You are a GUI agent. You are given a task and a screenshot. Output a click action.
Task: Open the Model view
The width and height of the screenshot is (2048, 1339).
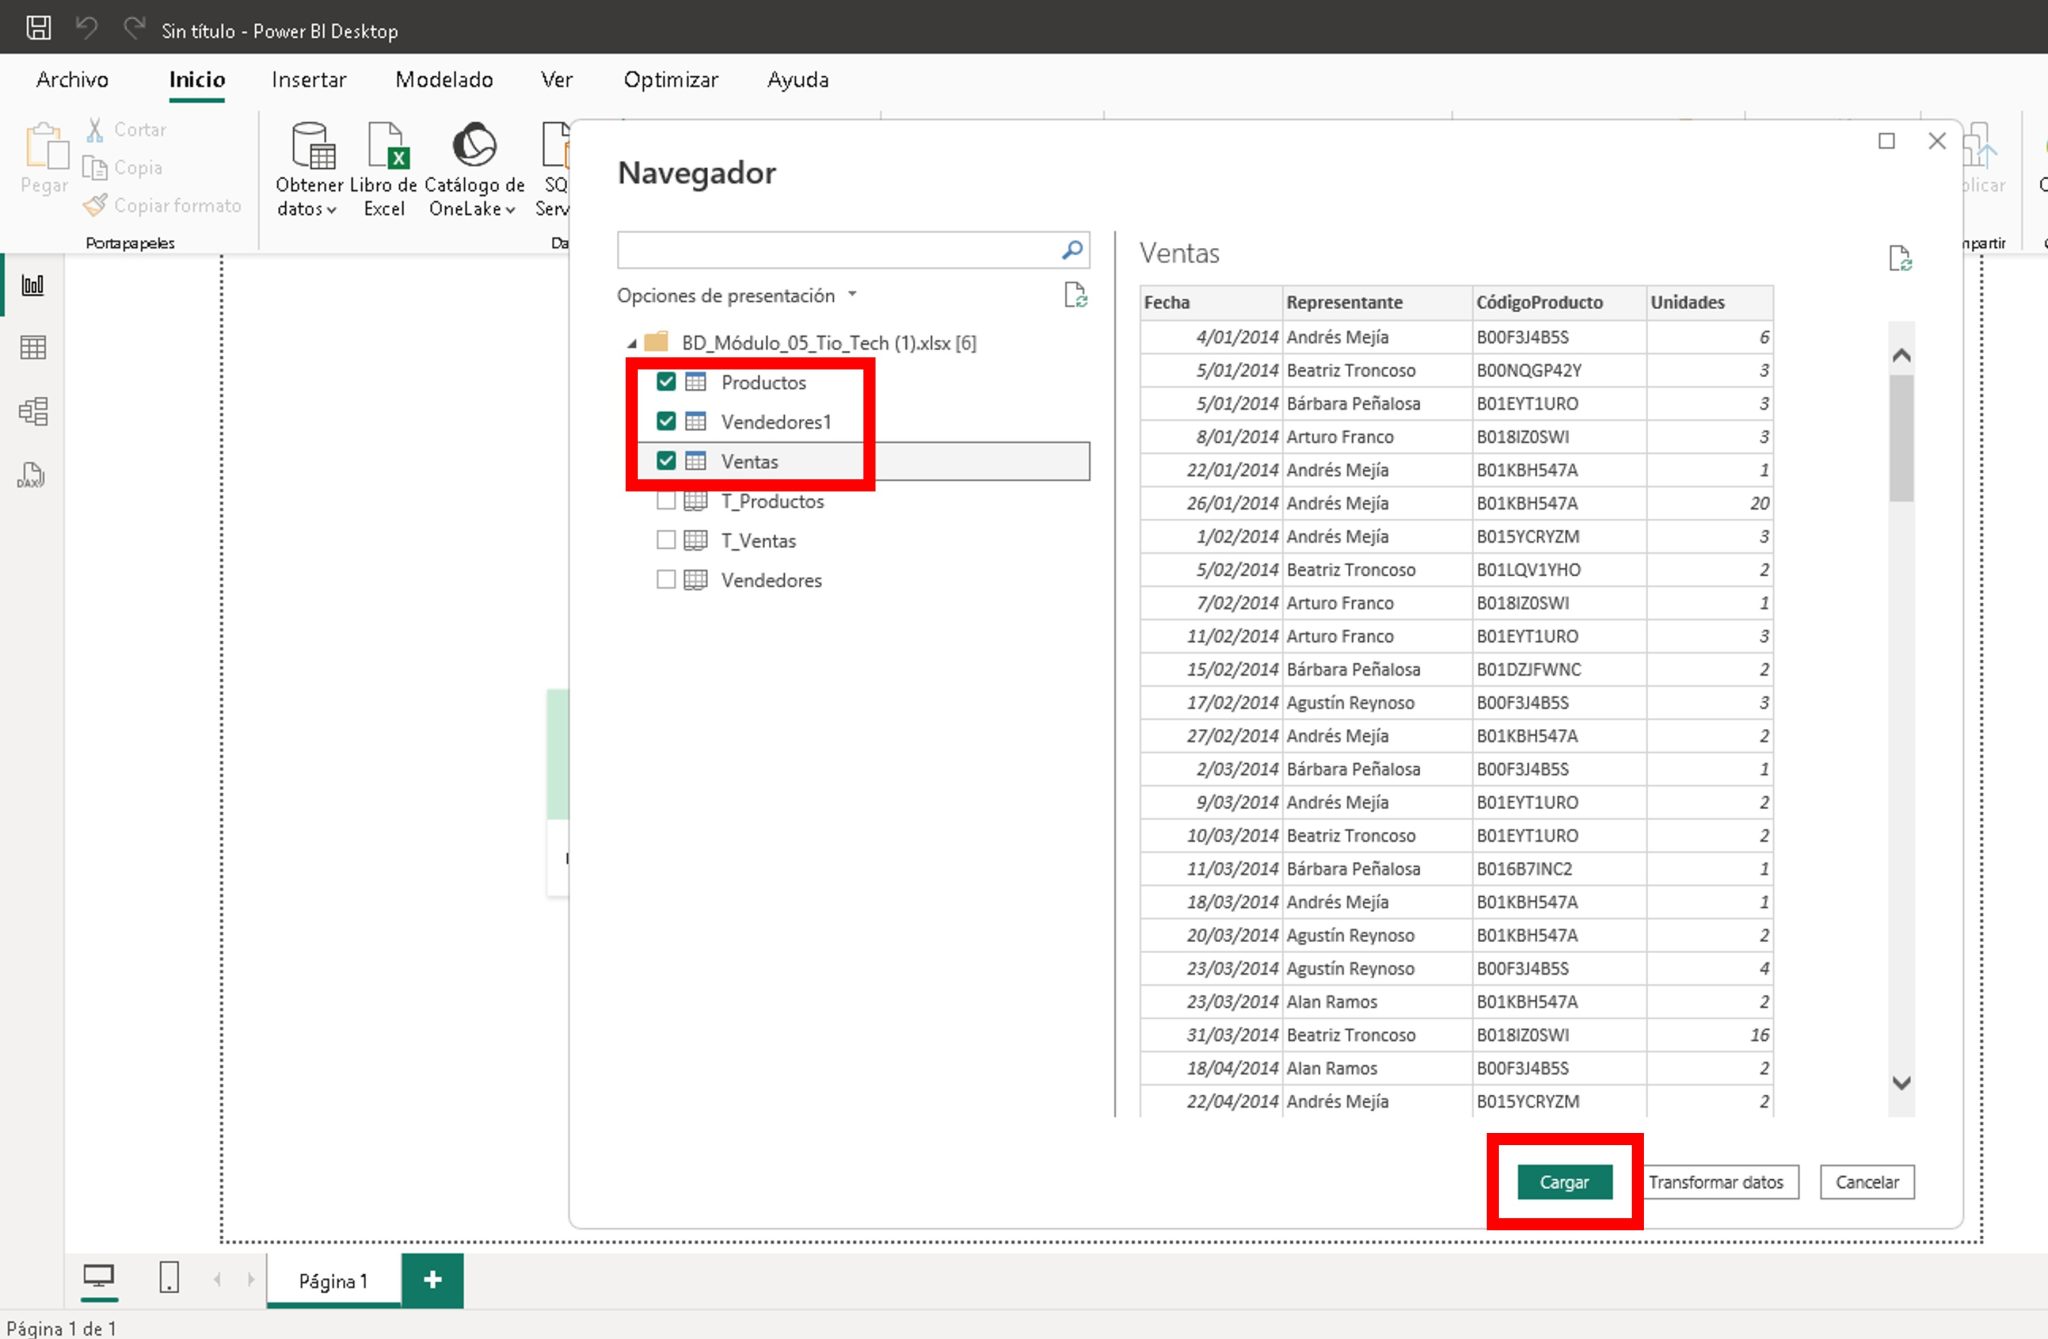click(x=33, y=411)
